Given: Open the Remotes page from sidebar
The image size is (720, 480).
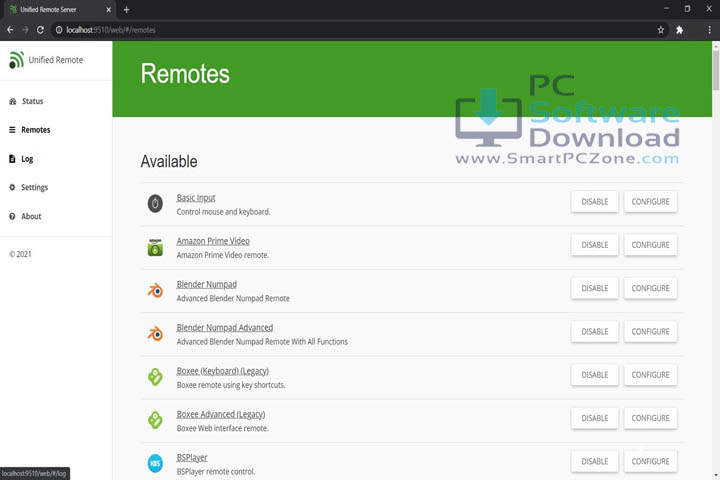Looking at the screenshot, I should tap(35, 130).
